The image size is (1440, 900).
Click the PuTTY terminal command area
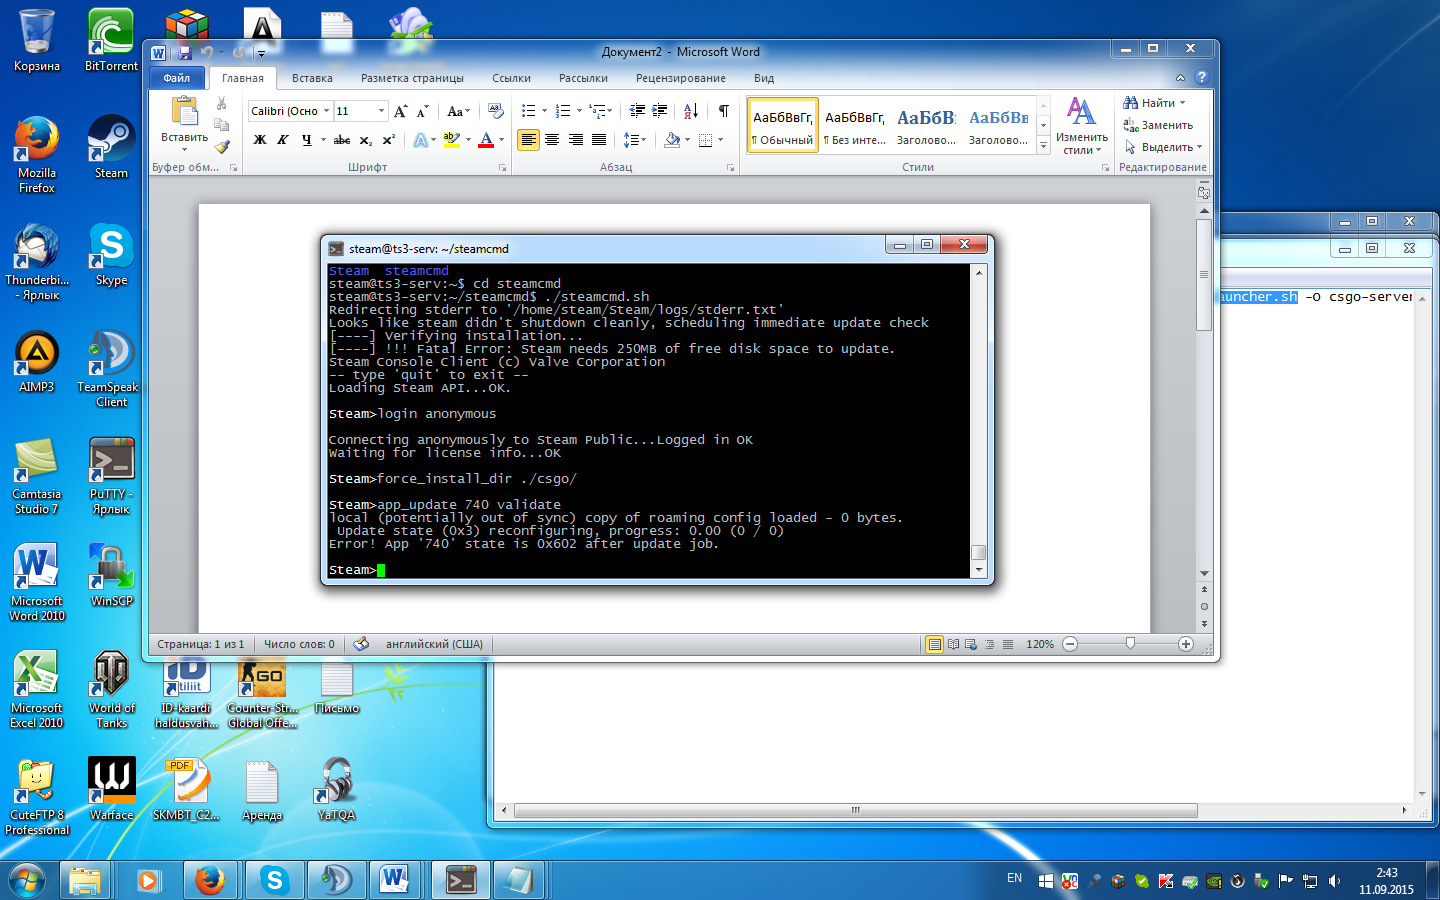[x=649, y=420]
